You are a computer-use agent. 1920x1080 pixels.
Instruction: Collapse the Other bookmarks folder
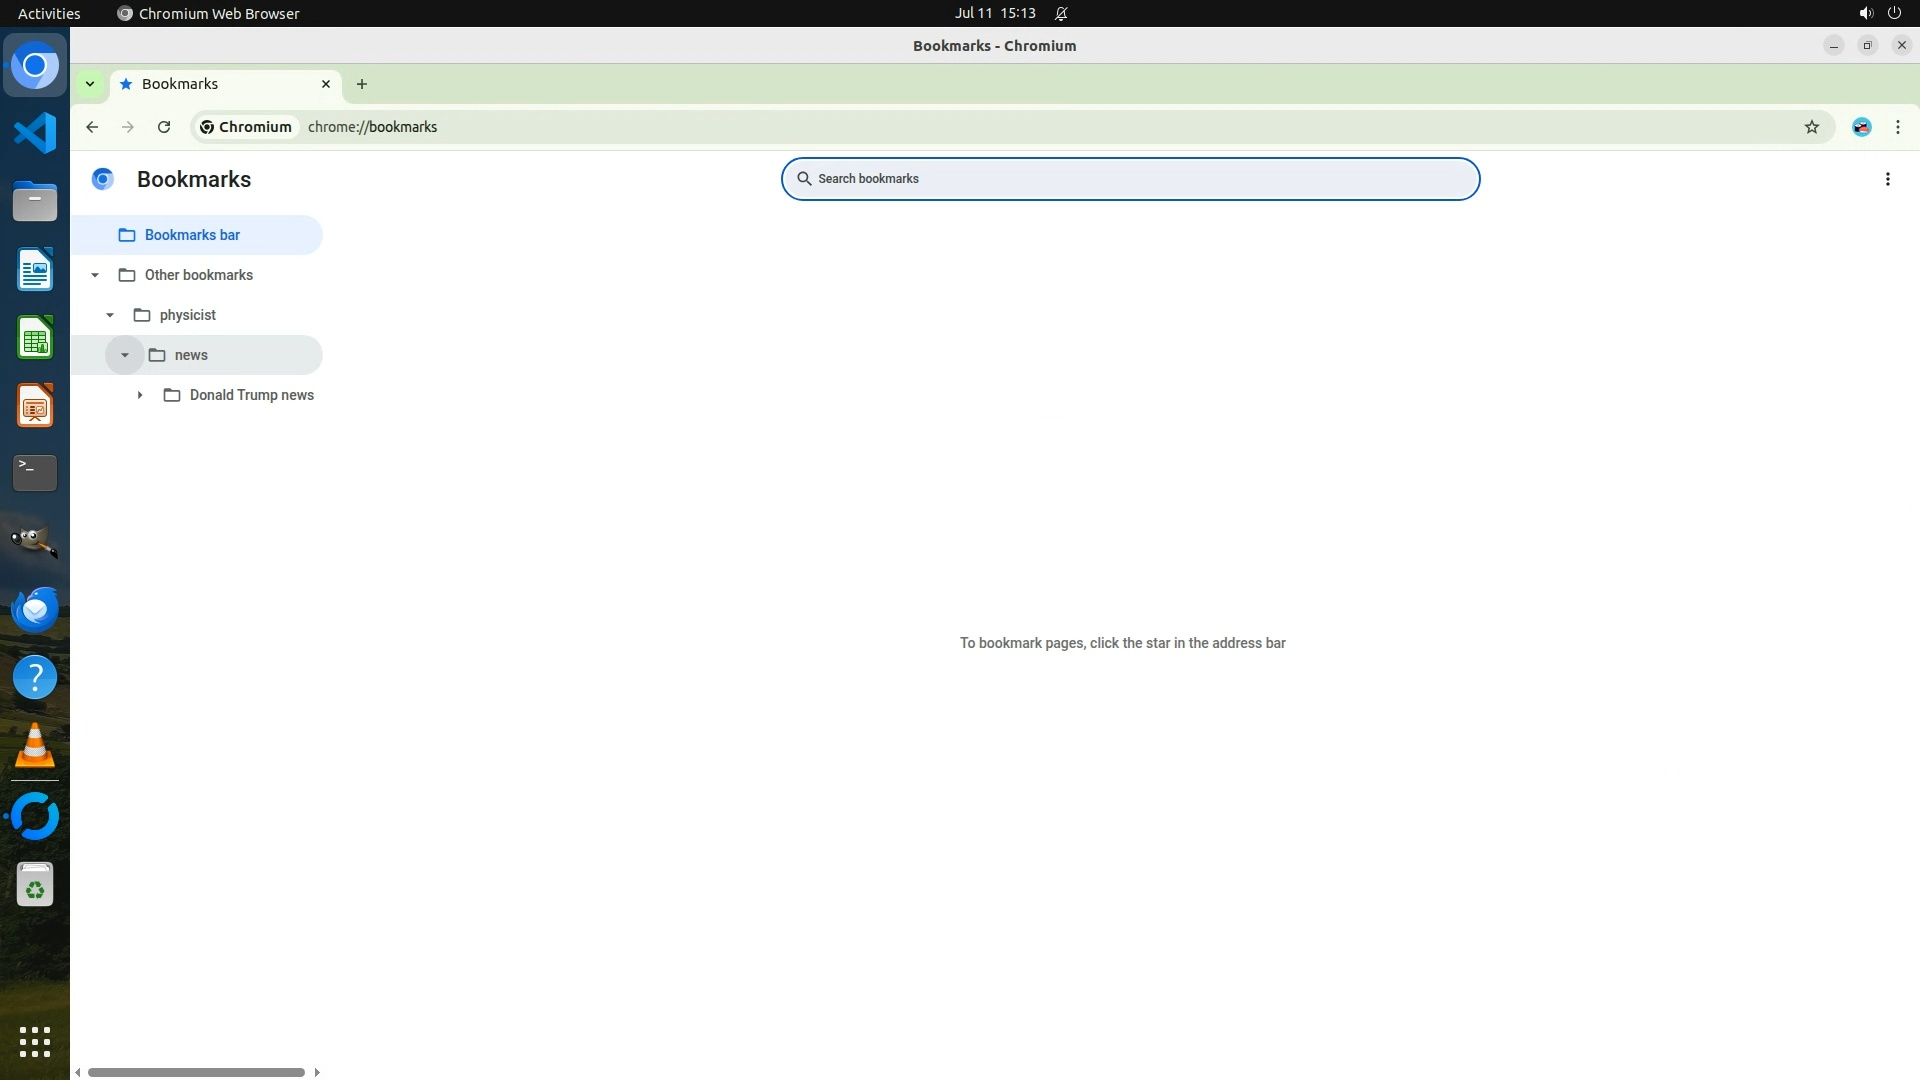95,275
